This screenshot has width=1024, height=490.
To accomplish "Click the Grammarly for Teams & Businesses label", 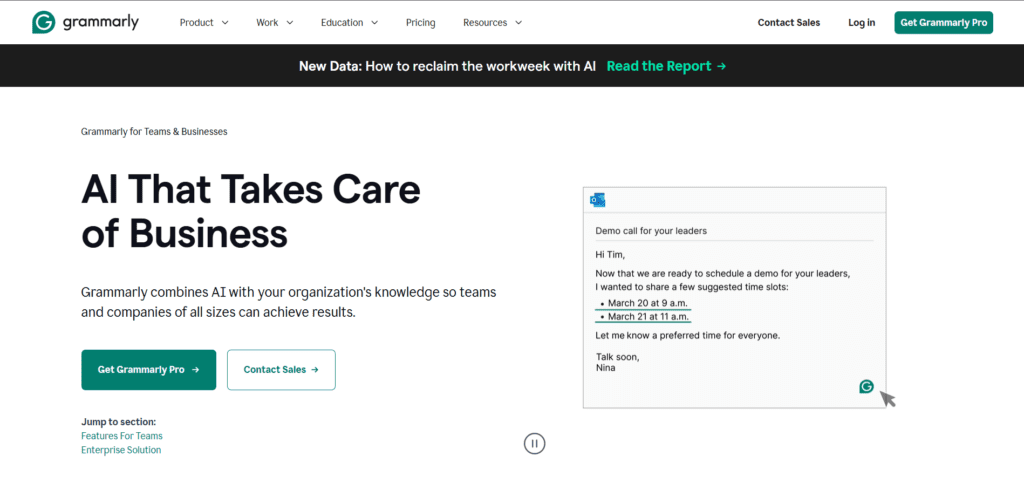I will point(154,131).
